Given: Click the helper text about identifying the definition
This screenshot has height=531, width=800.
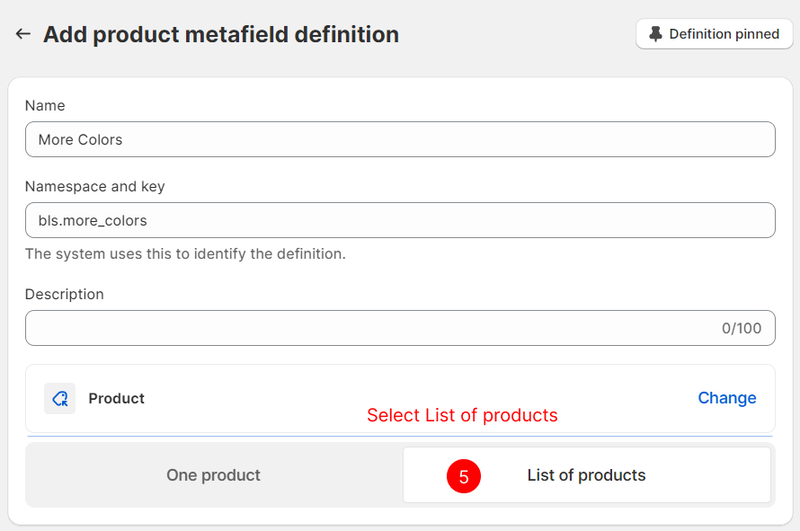Looking at the screenshot, I should [185, 254].
